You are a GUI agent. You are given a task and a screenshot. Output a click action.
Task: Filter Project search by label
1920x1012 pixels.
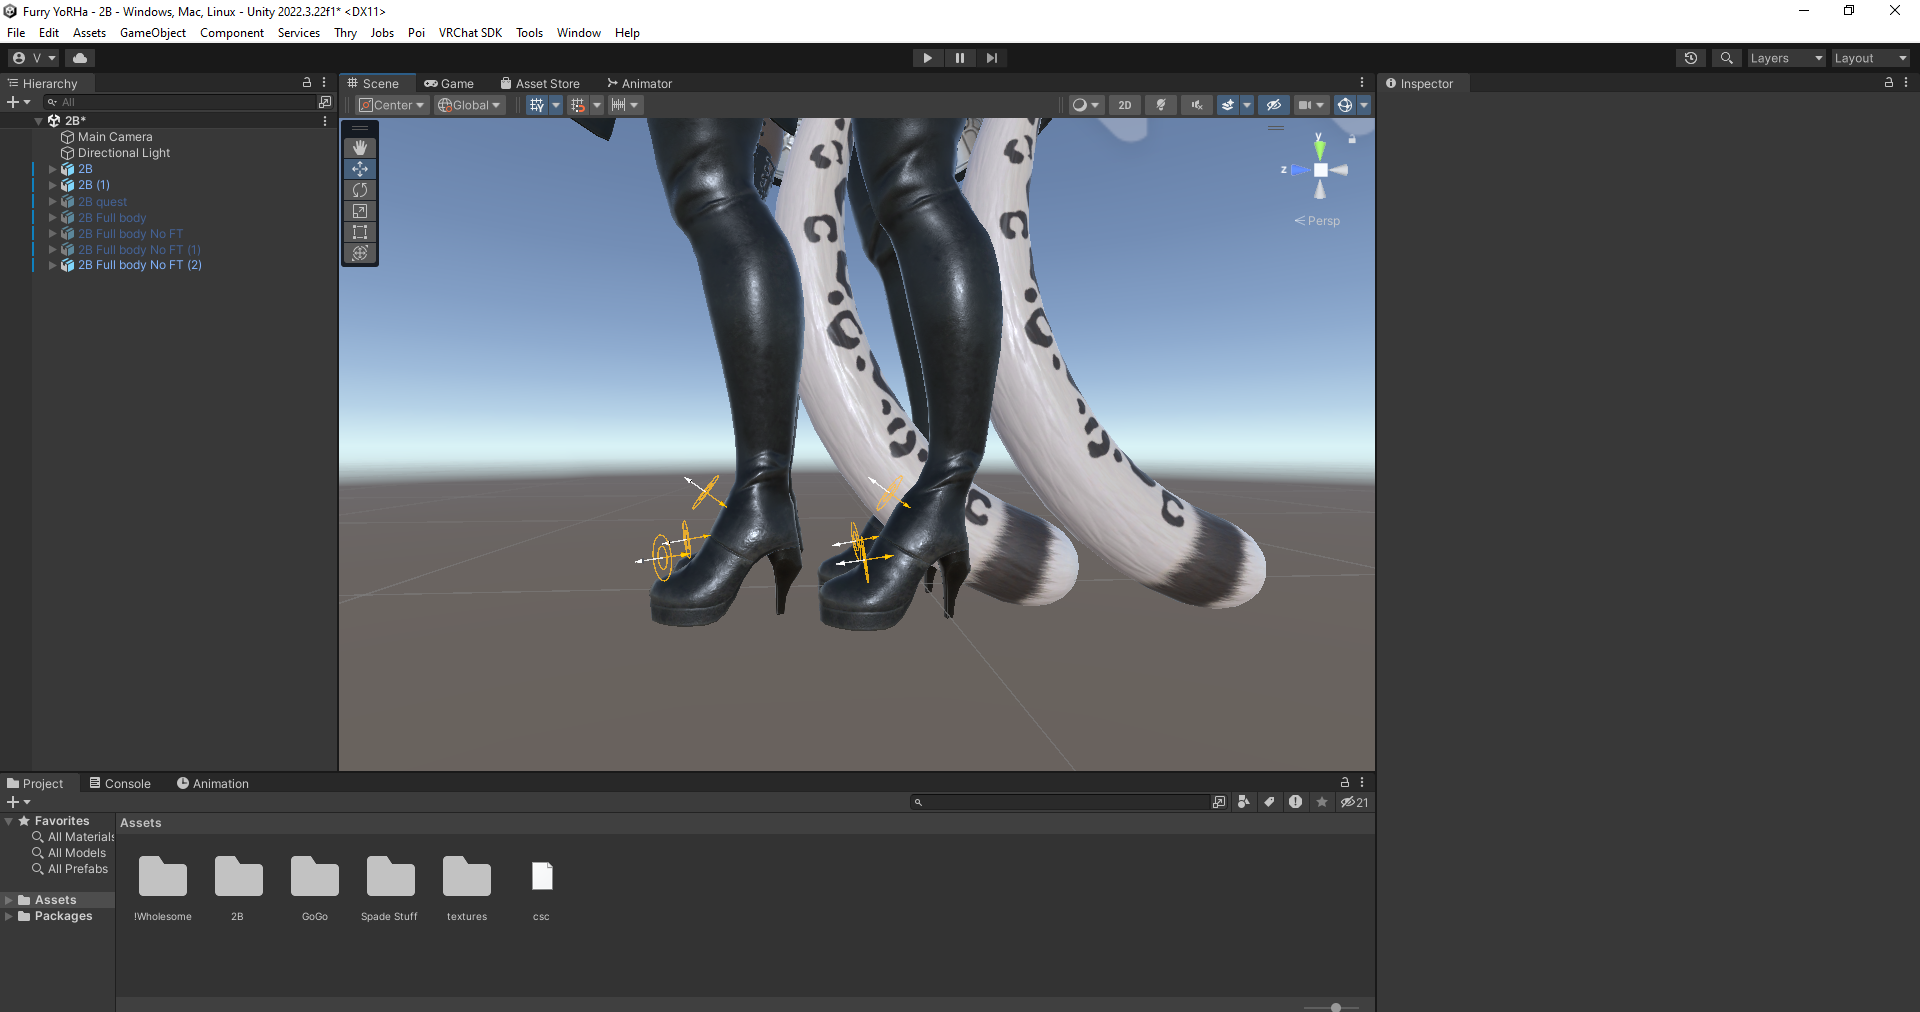(1270, 802)
